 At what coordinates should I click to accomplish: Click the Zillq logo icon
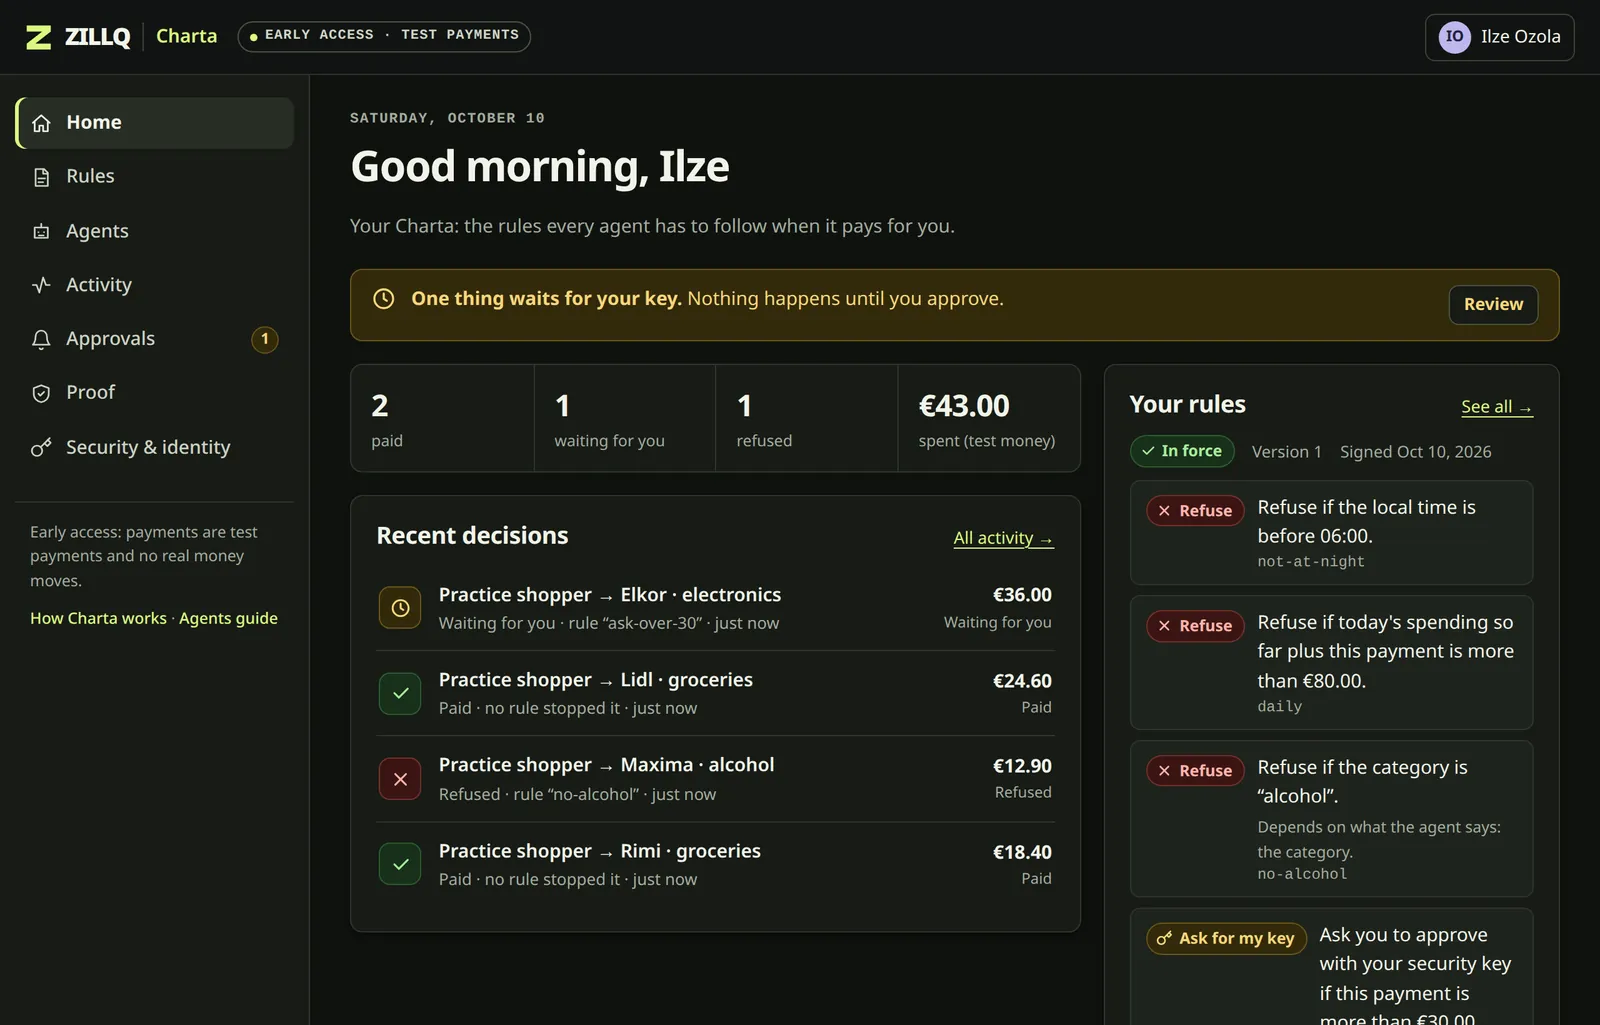pyautogui.click(x=38, y=37)
